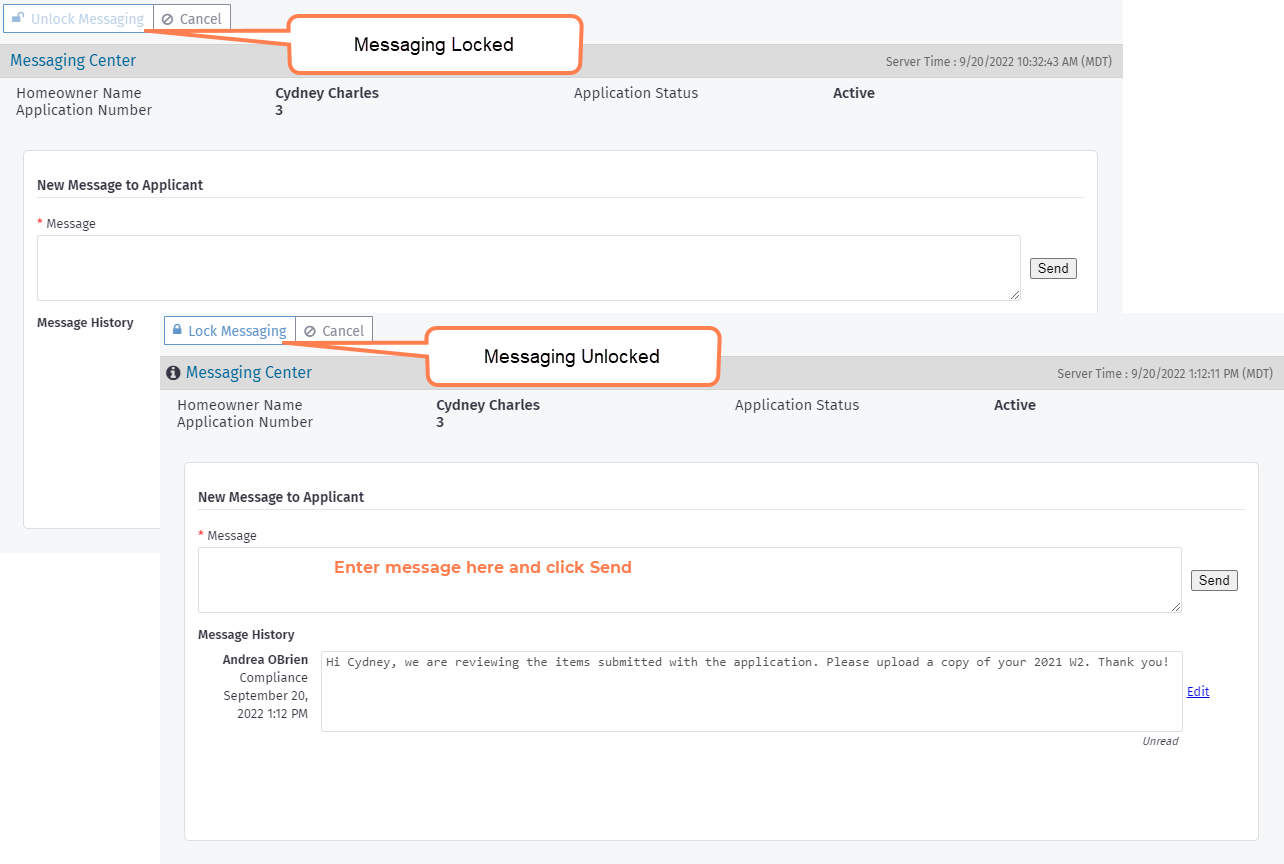Click the Andrea OBrien sender name
This screenshot has width=1284, height=864.
click(265, 660)
